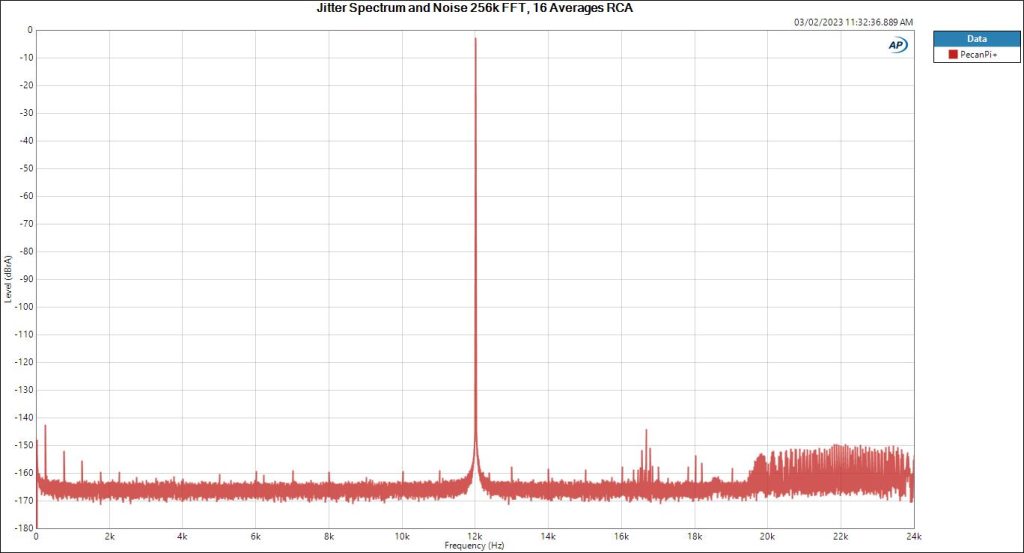Click the -100 tick on level axis

point(22,307)
